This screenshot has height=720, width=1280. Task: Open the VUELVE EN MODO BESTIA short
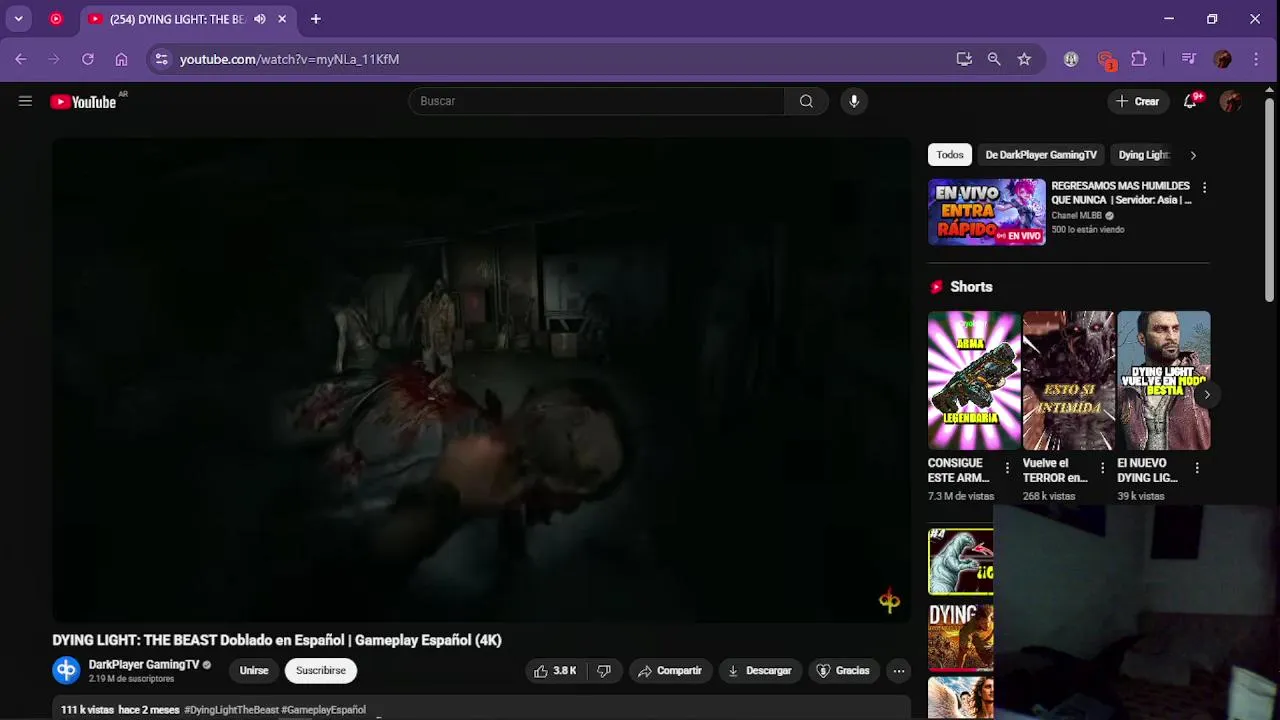1164,381
